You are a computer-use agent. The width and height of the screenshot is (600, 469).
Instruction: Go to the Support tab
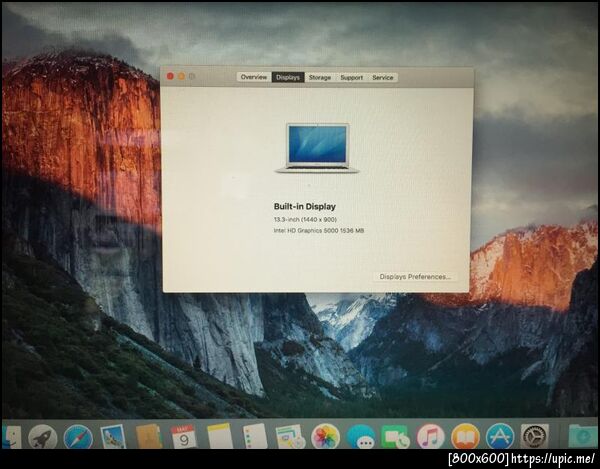(x=352, y=77)
